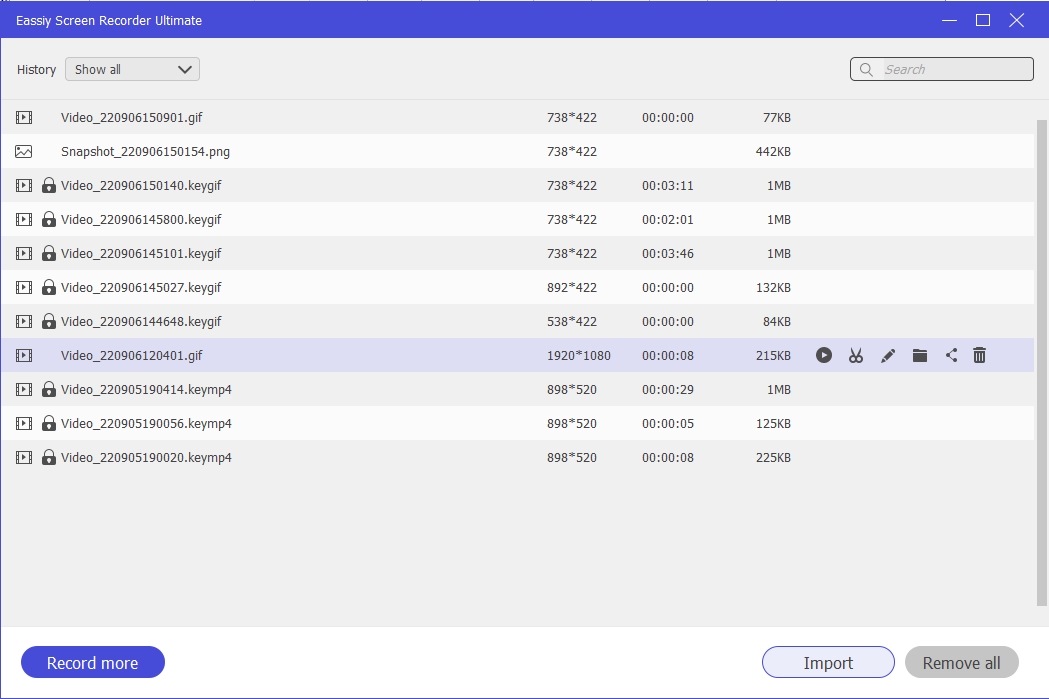This screenshot has height=699, width=1049.
Task: Click the 77KB file size
Action: [777, 118]
